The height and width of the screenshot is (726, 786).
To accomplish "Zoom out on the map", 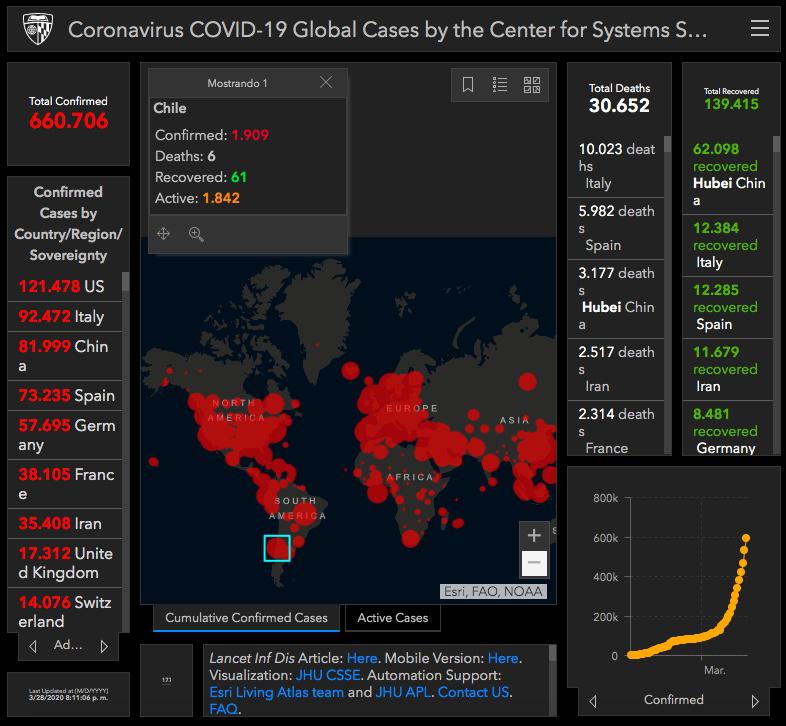I will click(534, 563).
